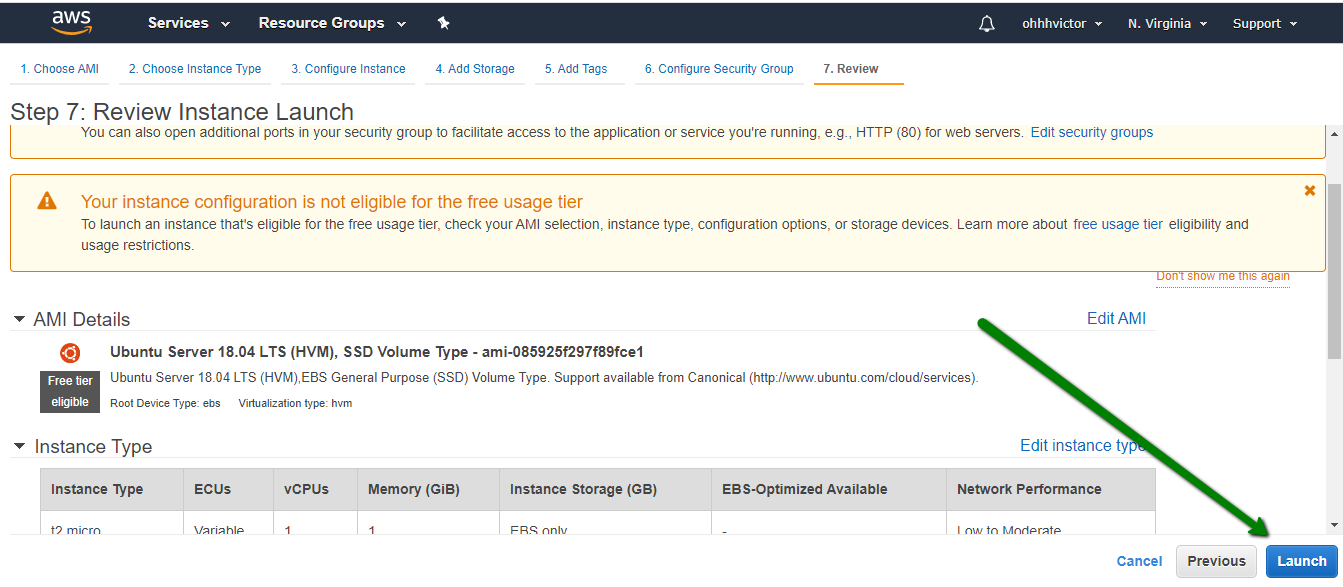Collapse the Instance Type section
This screenshot has width=1343, height=587.
click(19, 446)
